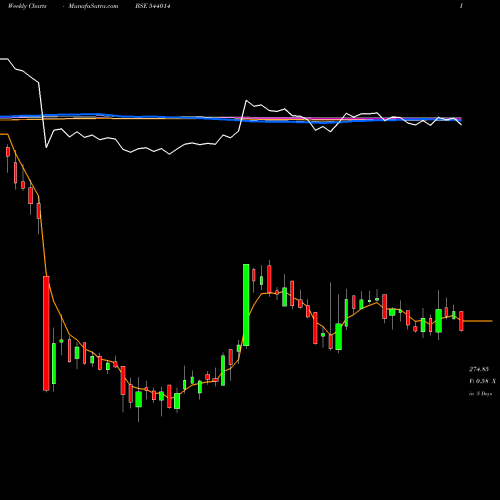The image size is (500, 500).
Task: Click the 'in 5 Days' text
Action: point(481,393)
